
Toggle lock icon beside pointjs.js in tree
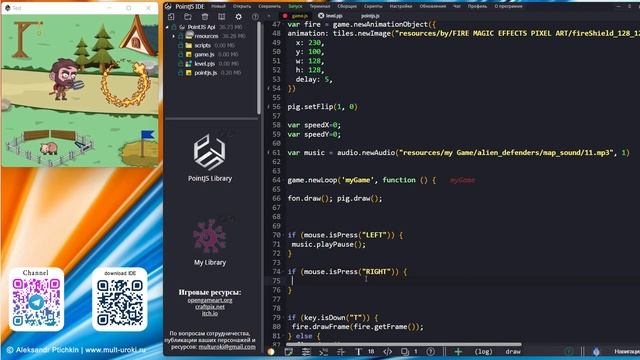(x=180, y=73)
